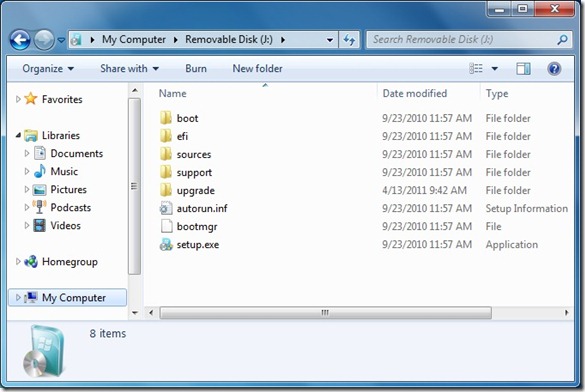Select the boot folder icon

[x=166, y=118]
